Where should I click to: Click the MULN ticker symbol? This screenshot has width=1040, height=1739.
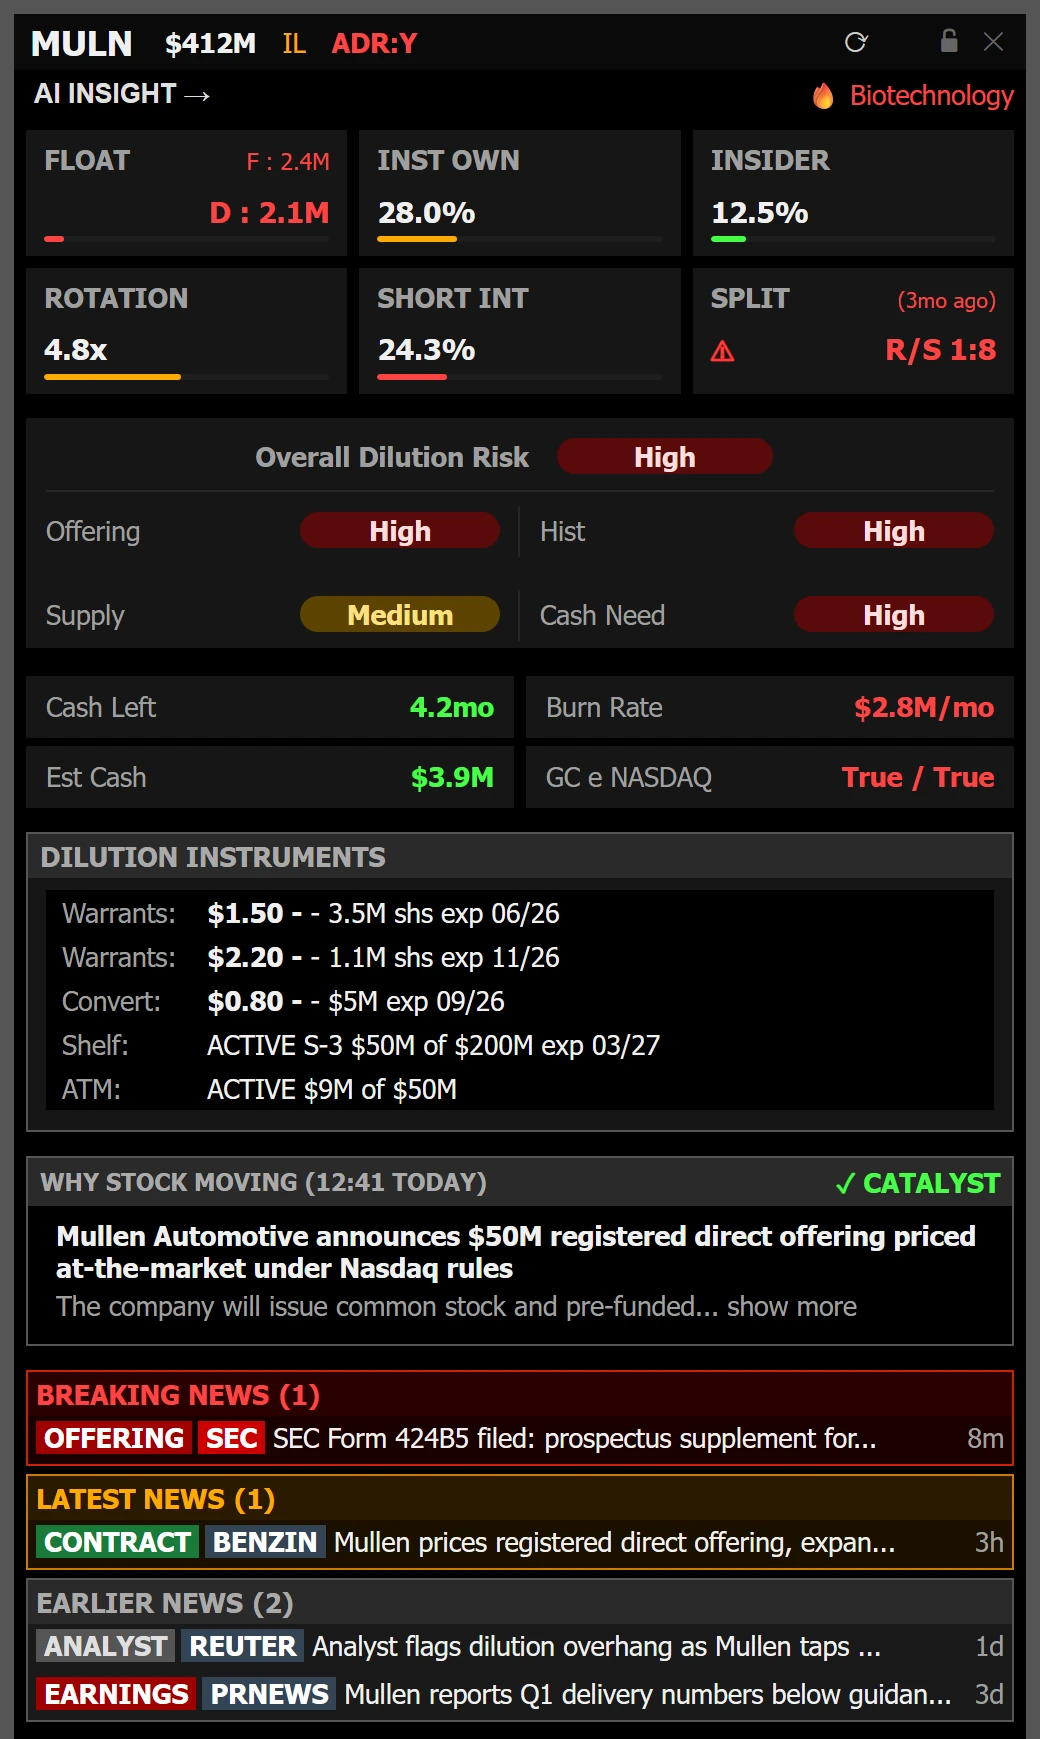pyautogui.click(x=82, y=43)
